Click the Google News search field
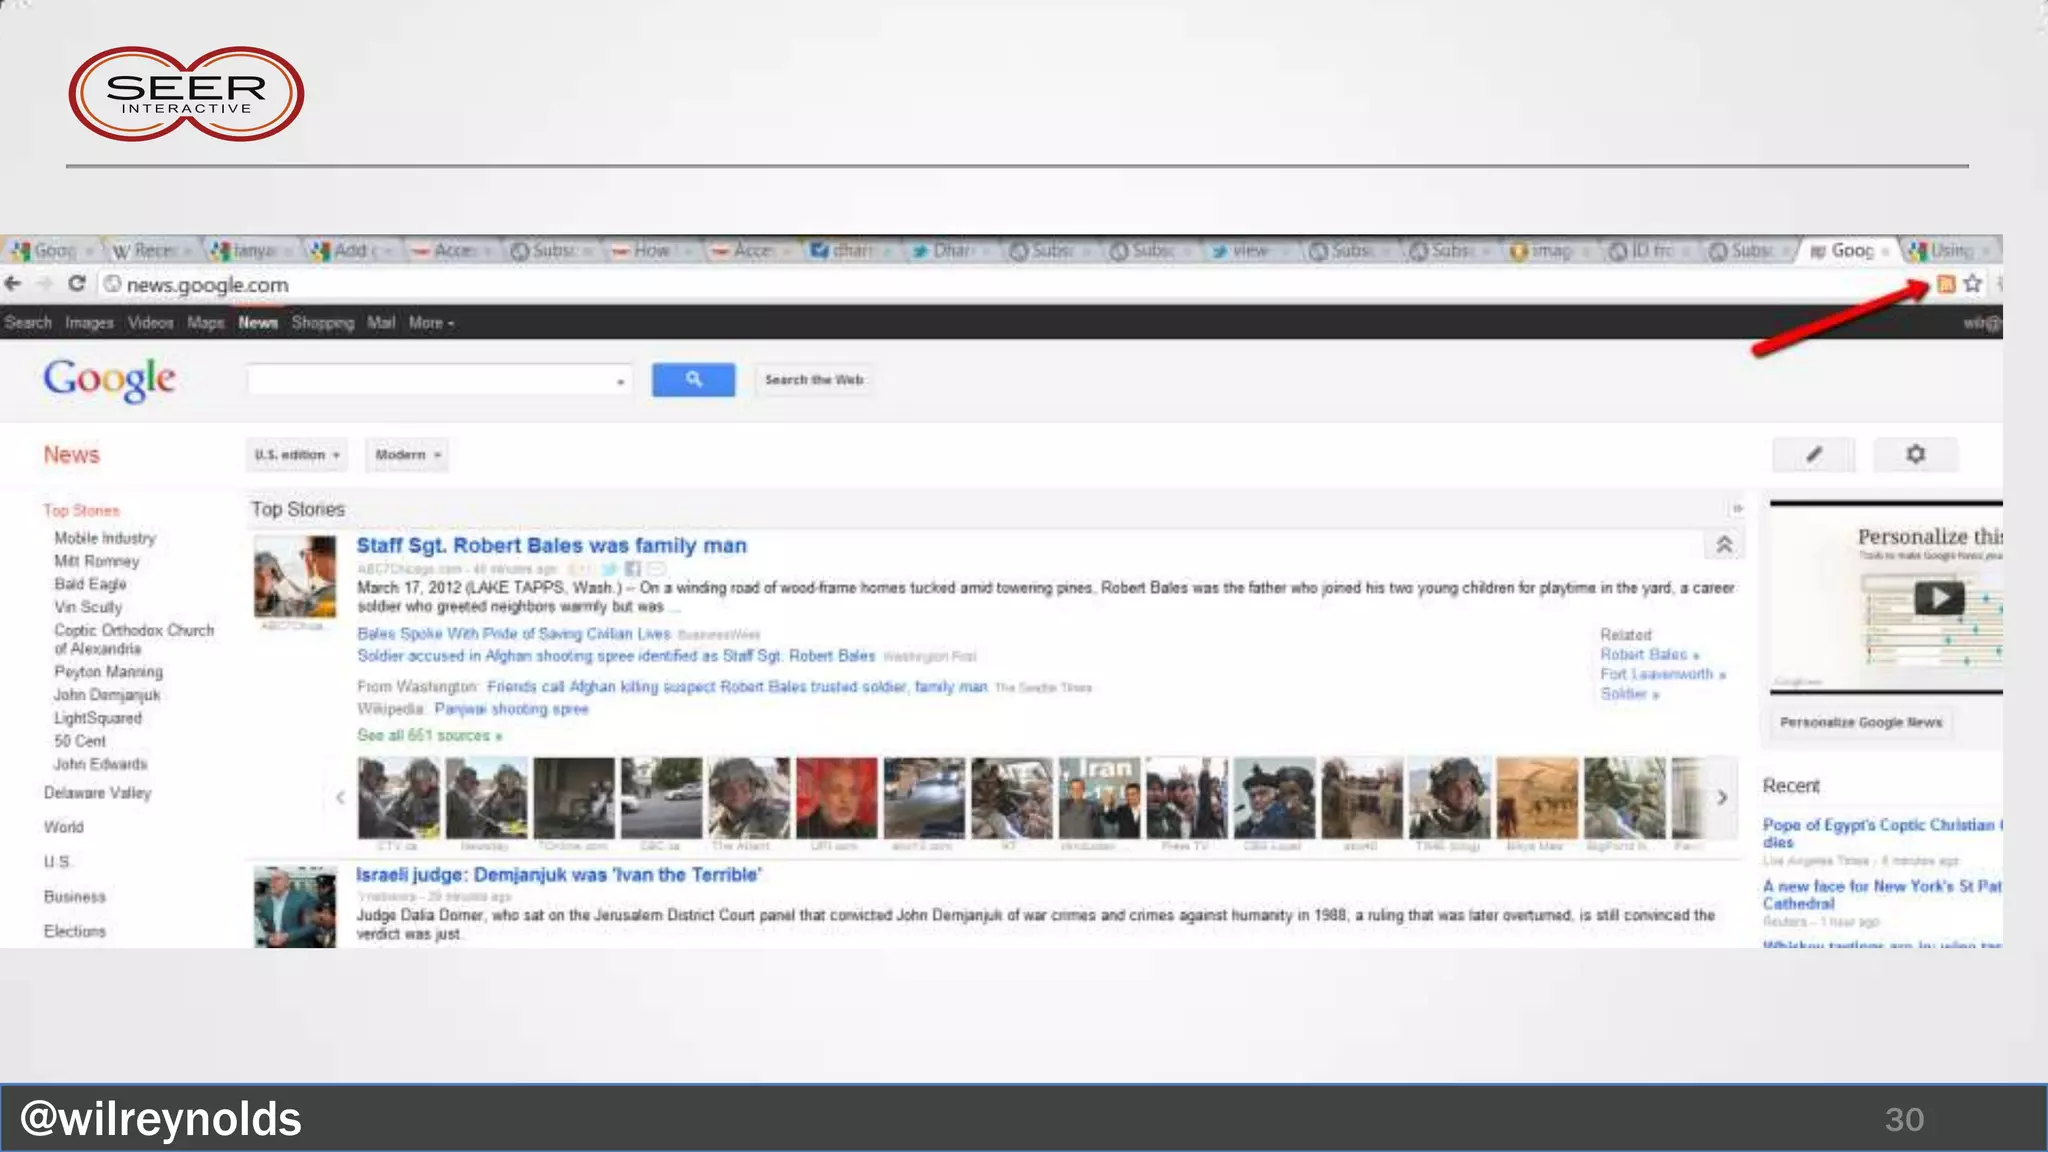2048x1152 pixels. tap(432, 380)
